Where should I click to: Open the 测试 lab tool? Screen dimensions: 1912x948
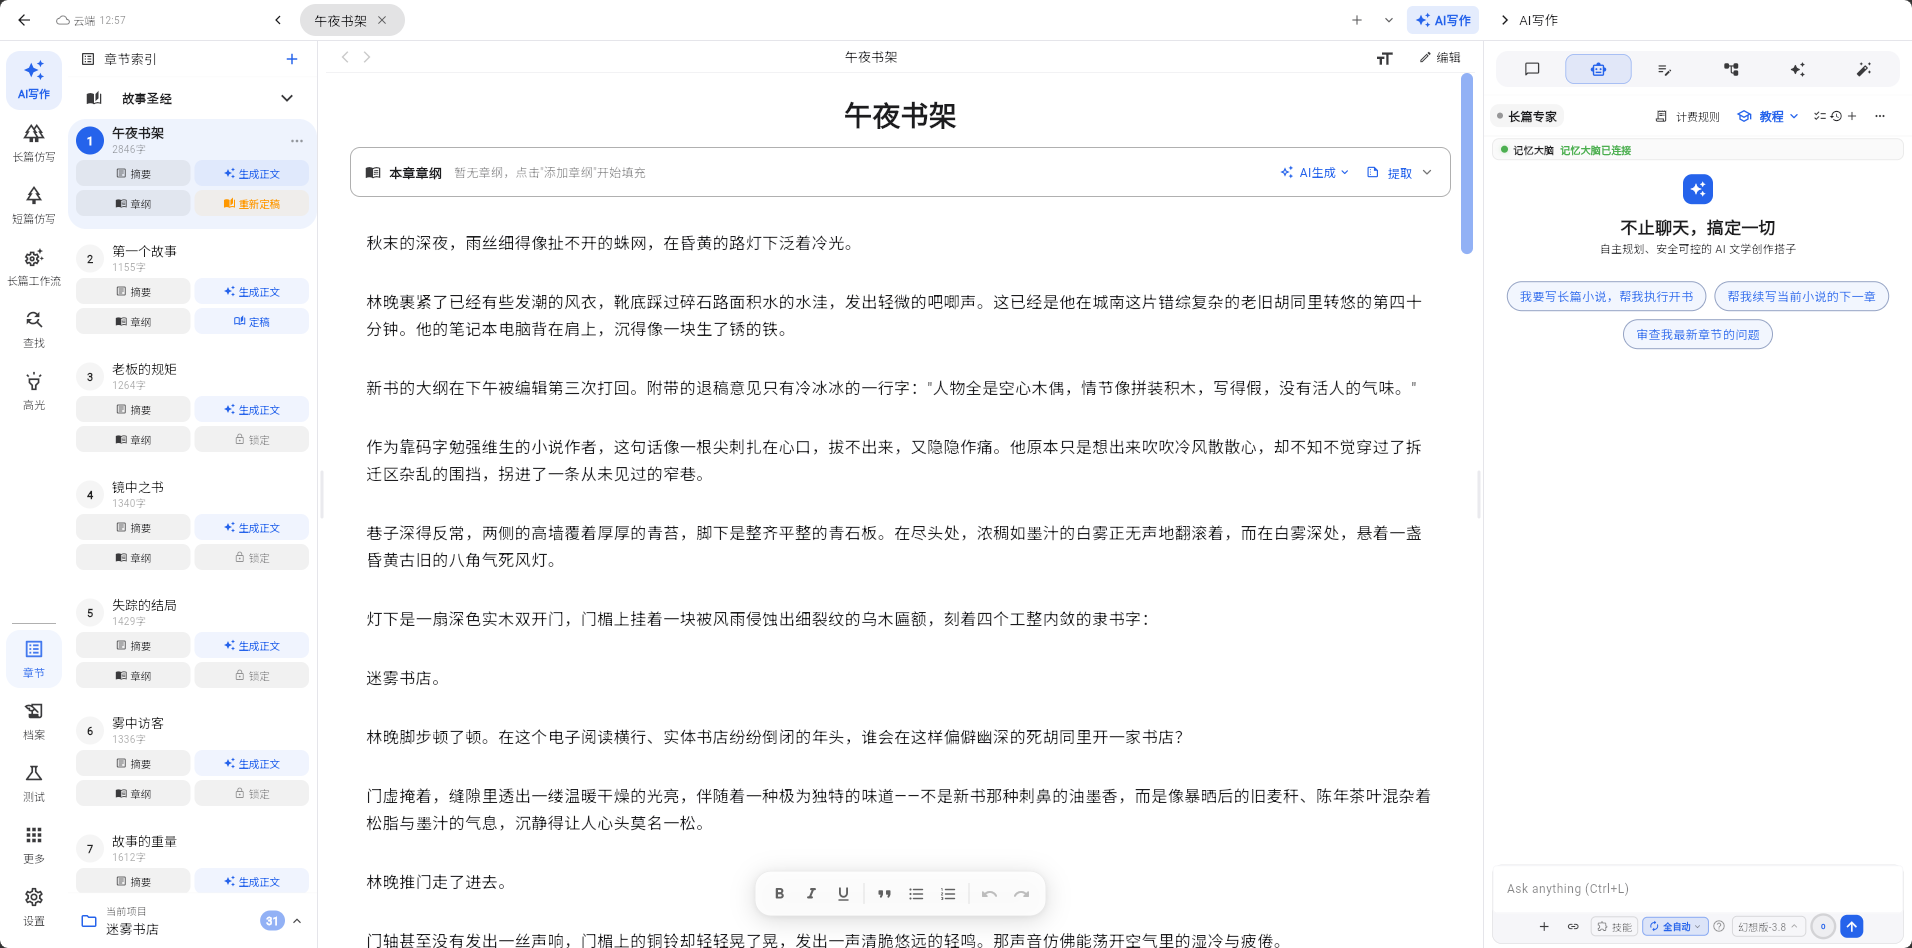click(34, 782)
